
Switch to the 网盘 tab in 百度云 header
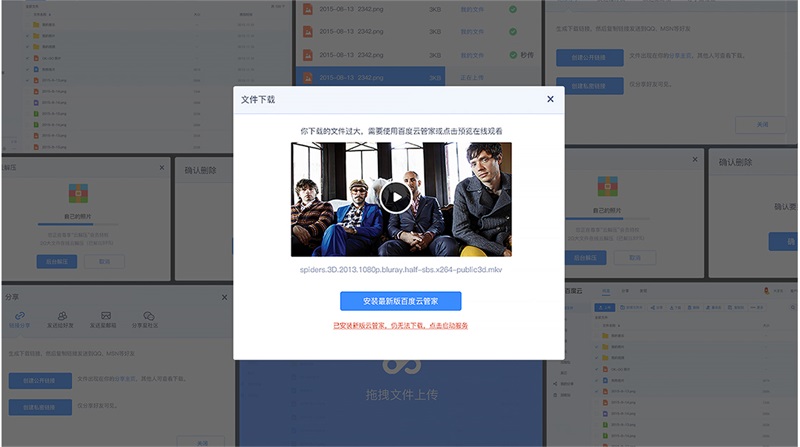(606, 291)
